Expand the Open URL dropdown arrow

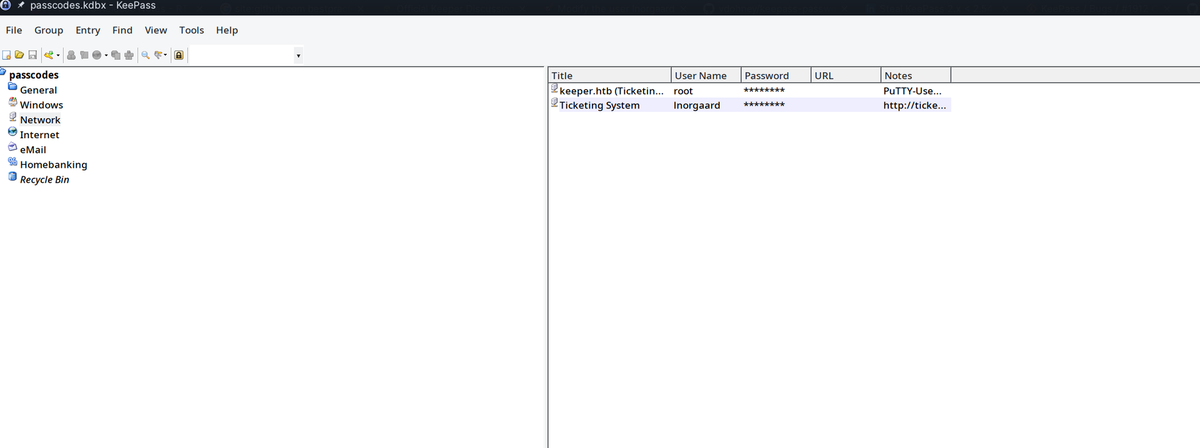click(106, 55)
